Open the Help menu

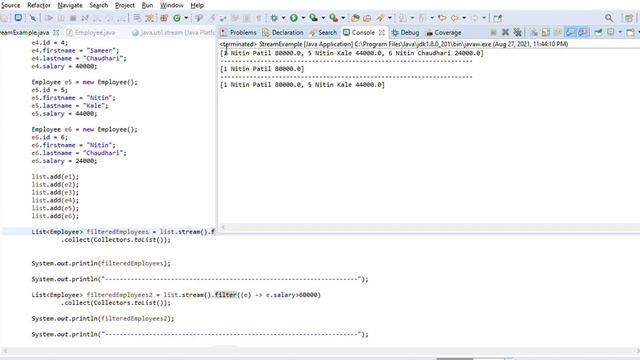pos(197,5)
